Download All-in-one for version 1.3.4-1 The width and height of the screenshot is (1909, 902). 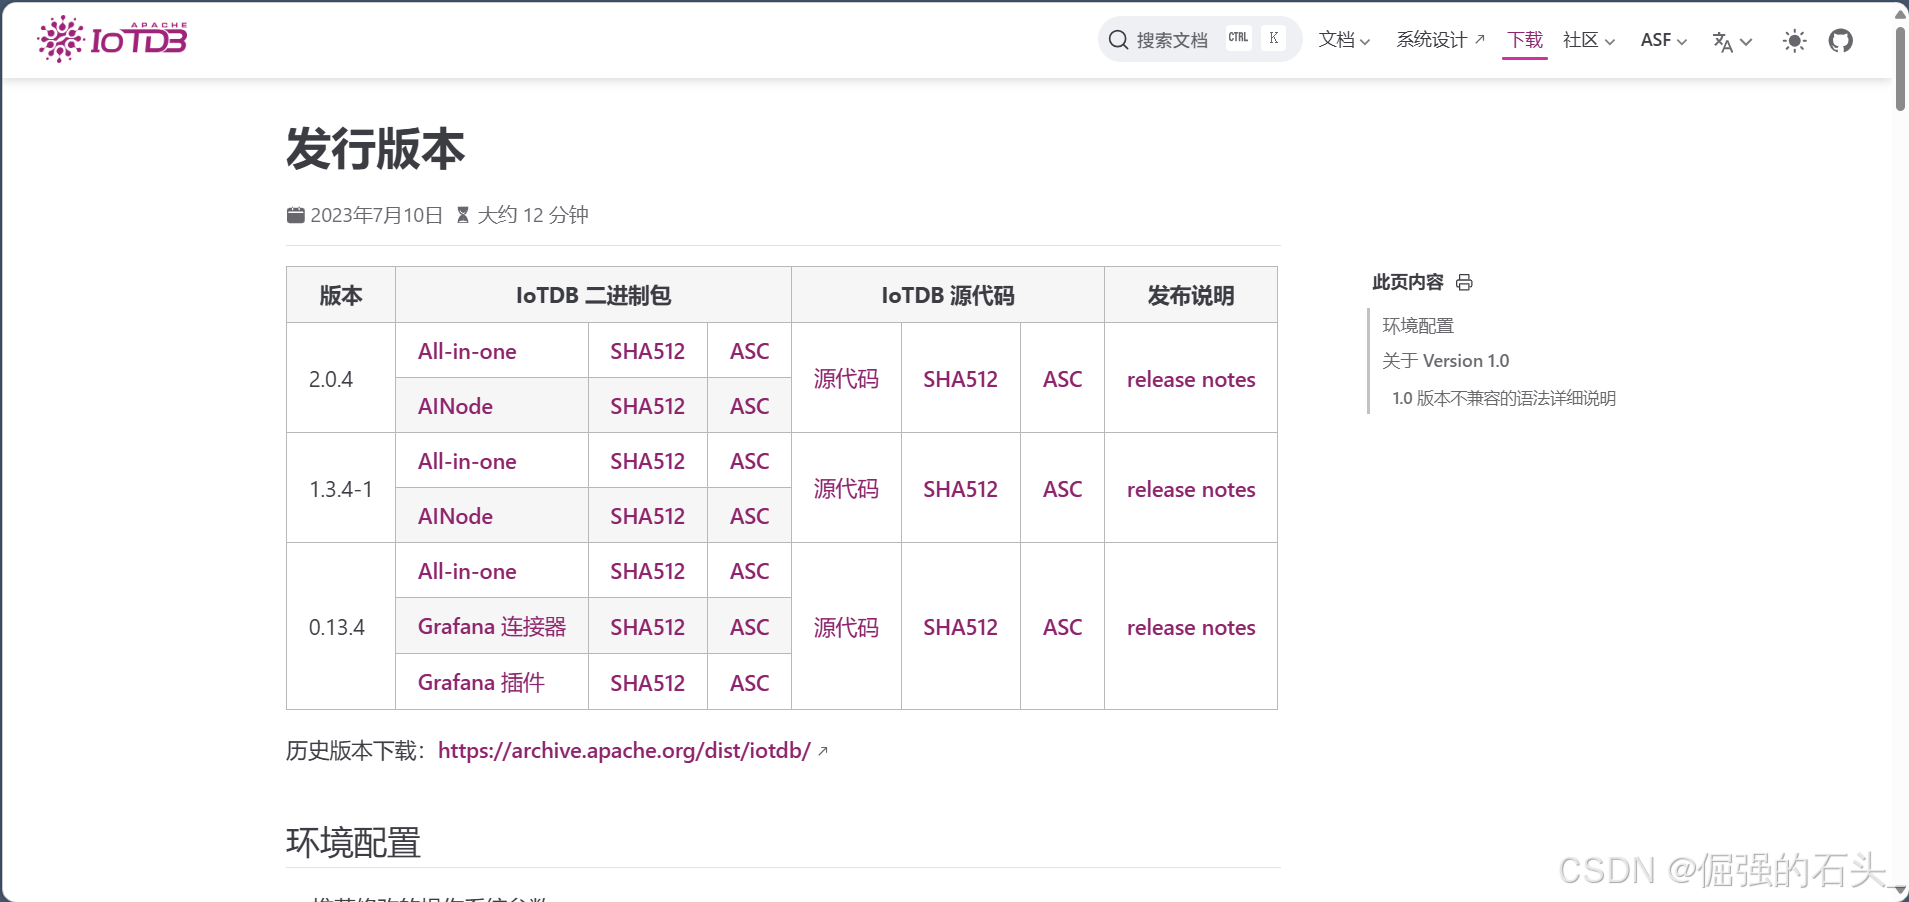tap(467, 461)
